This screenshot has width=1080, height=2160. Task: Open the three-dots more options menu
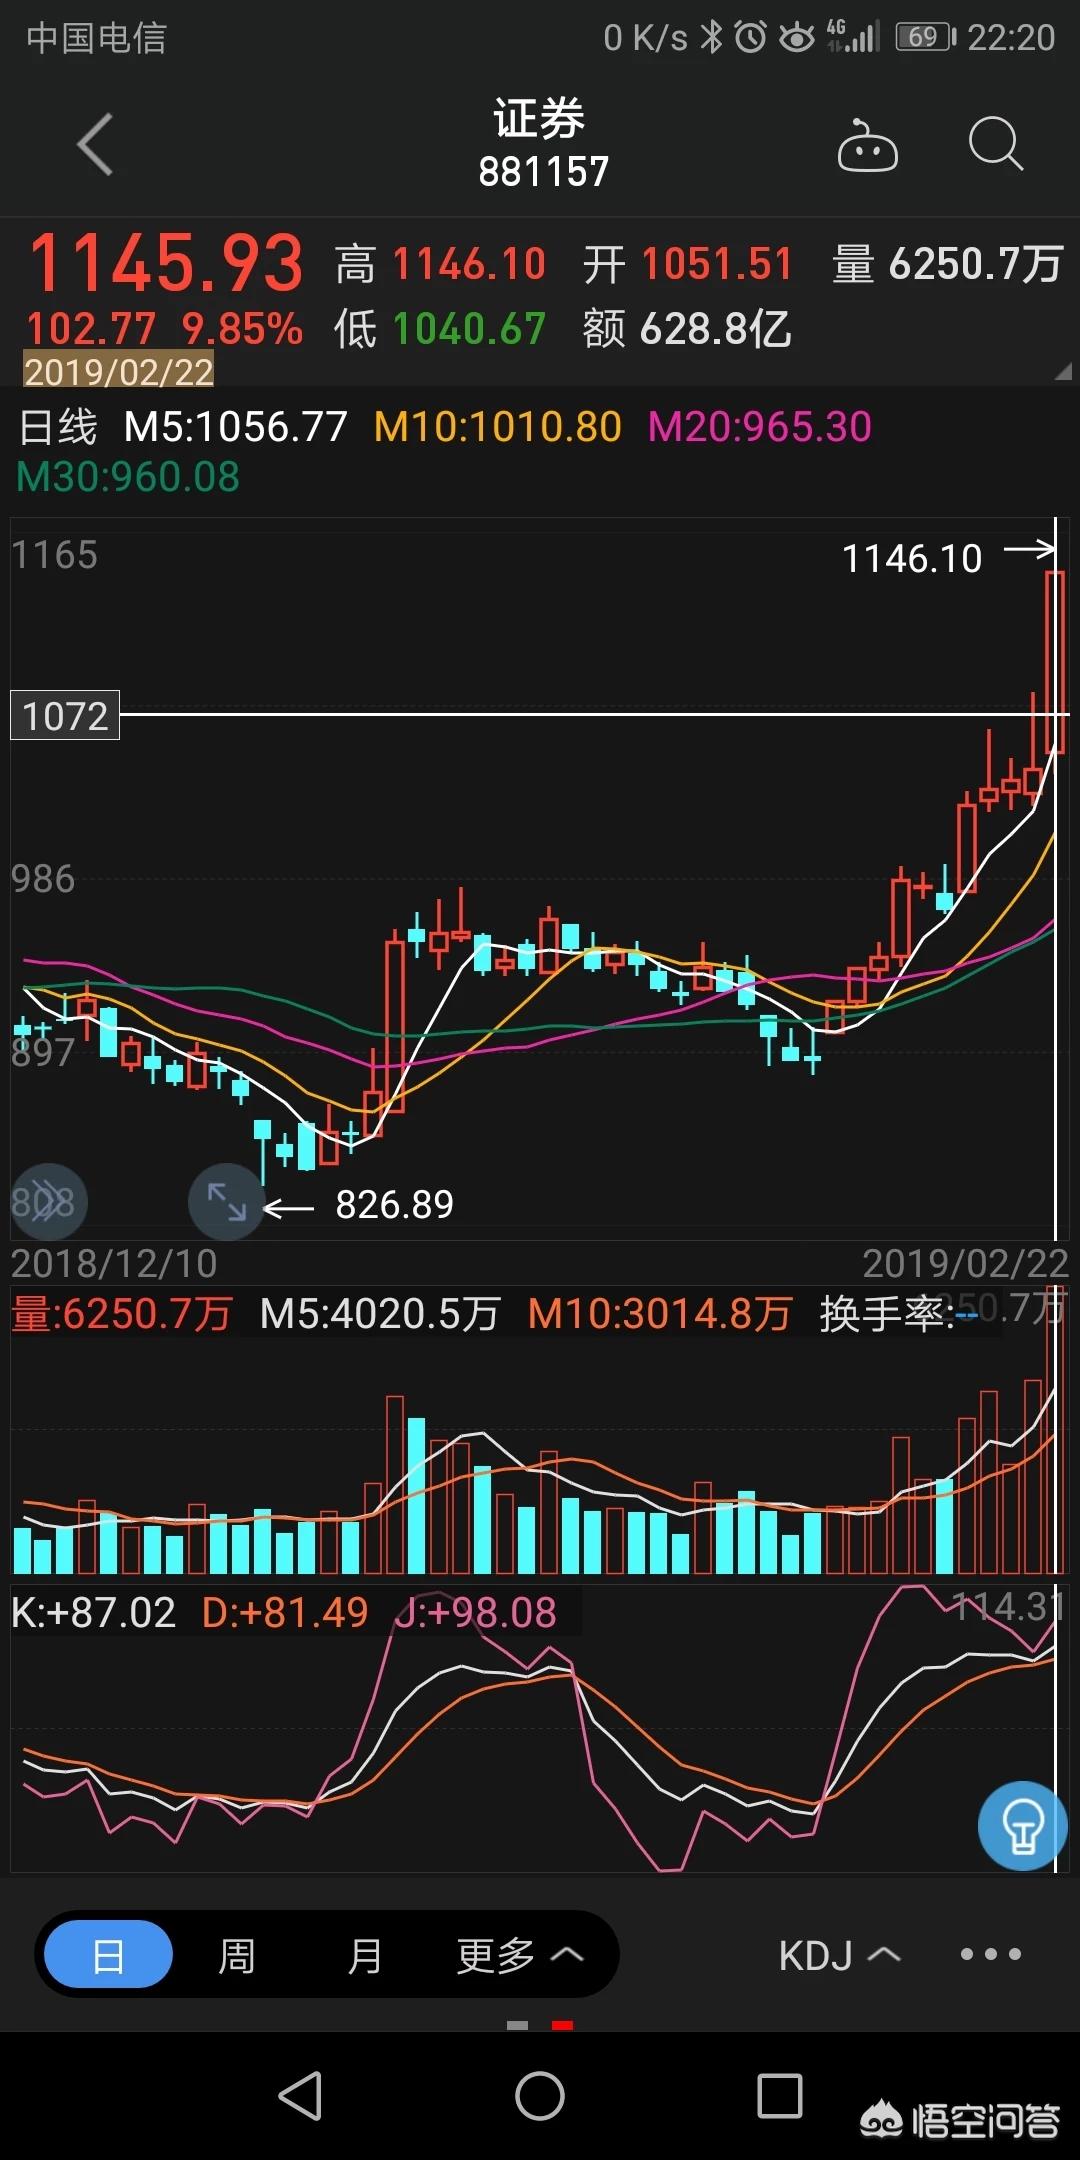click(x=990, y=1954)
